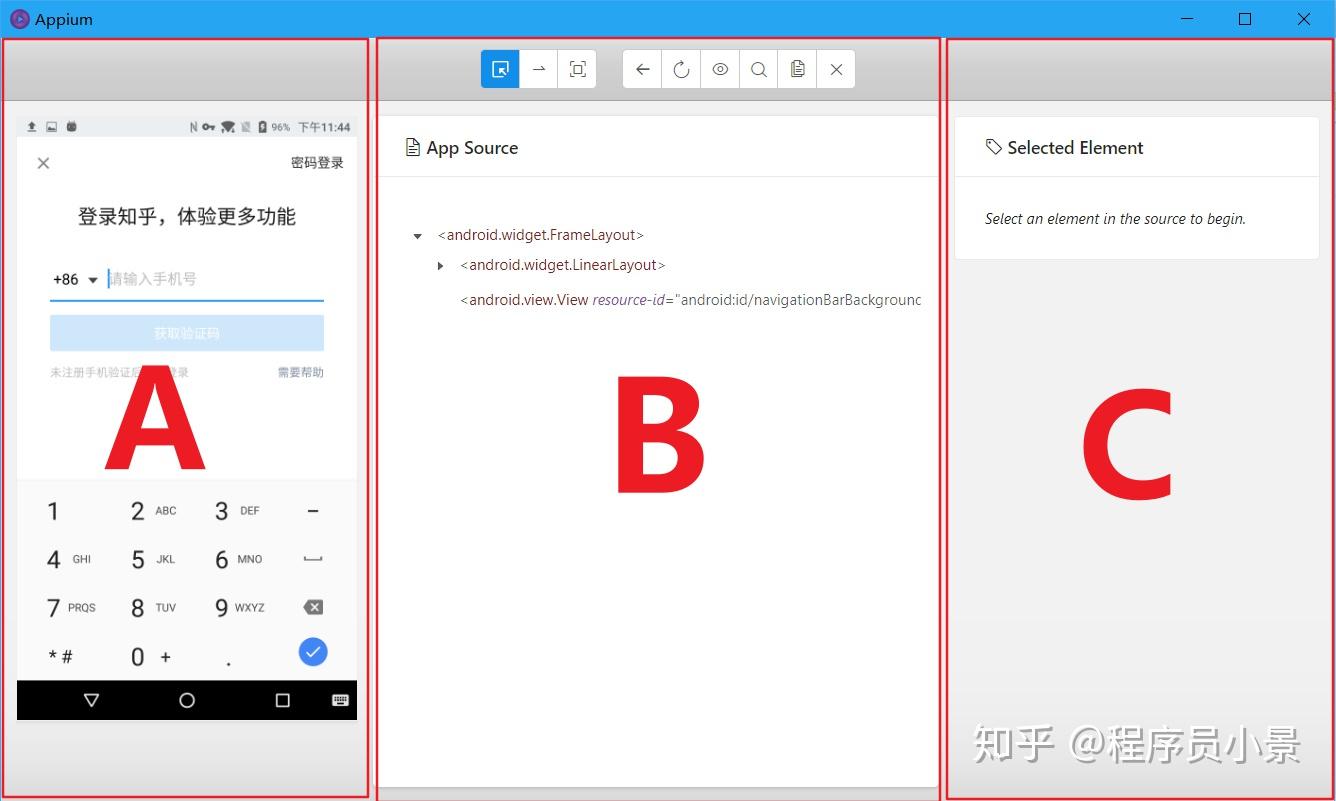The height and width of the screenshot is (801, 1336).
Task: Expand the android.widget.LinearLayout node
Action: click(x=440, y=266)
